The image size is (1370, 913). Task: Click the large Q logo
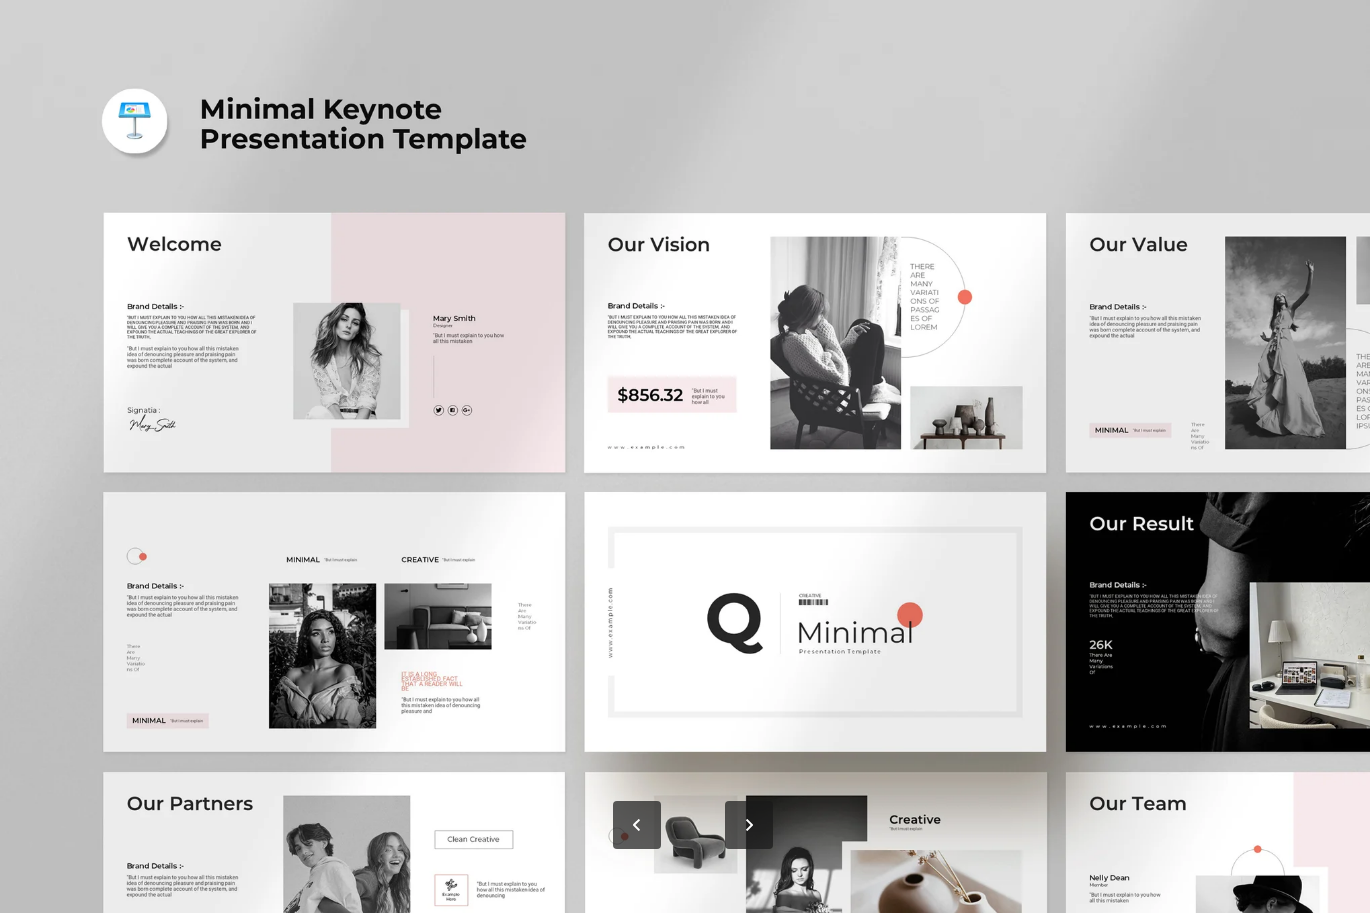735,622
